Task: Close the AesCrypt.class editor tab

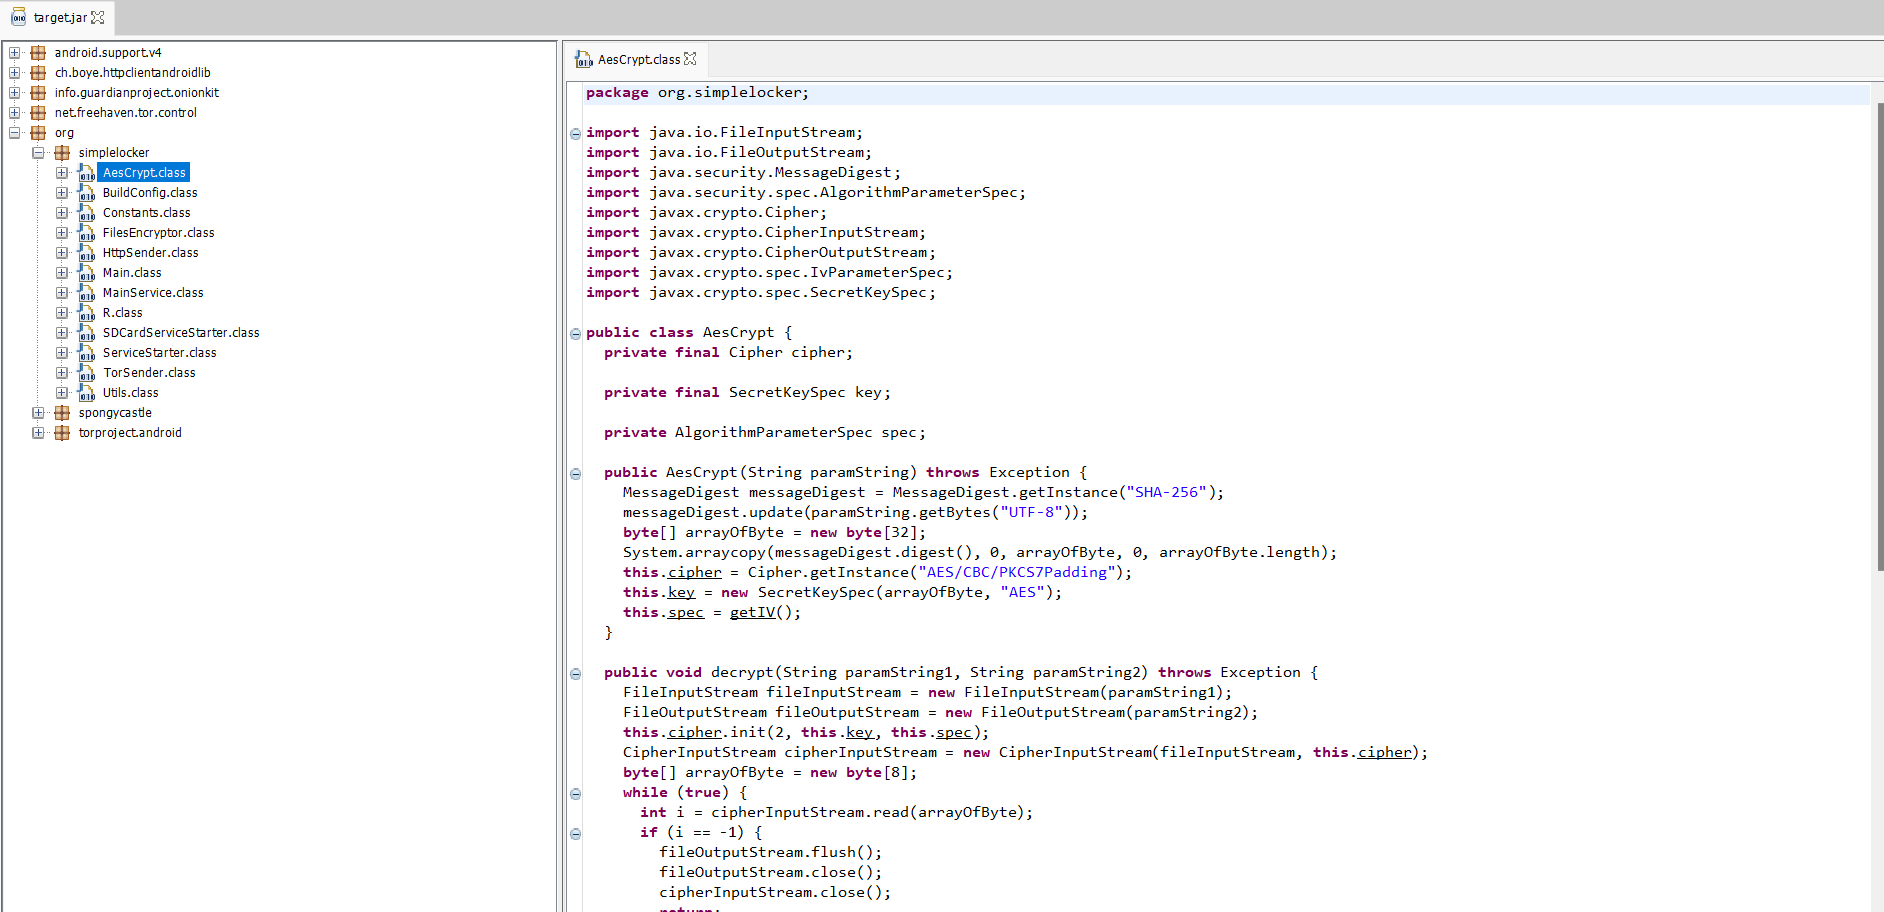Action: click(x=690, y=59)
